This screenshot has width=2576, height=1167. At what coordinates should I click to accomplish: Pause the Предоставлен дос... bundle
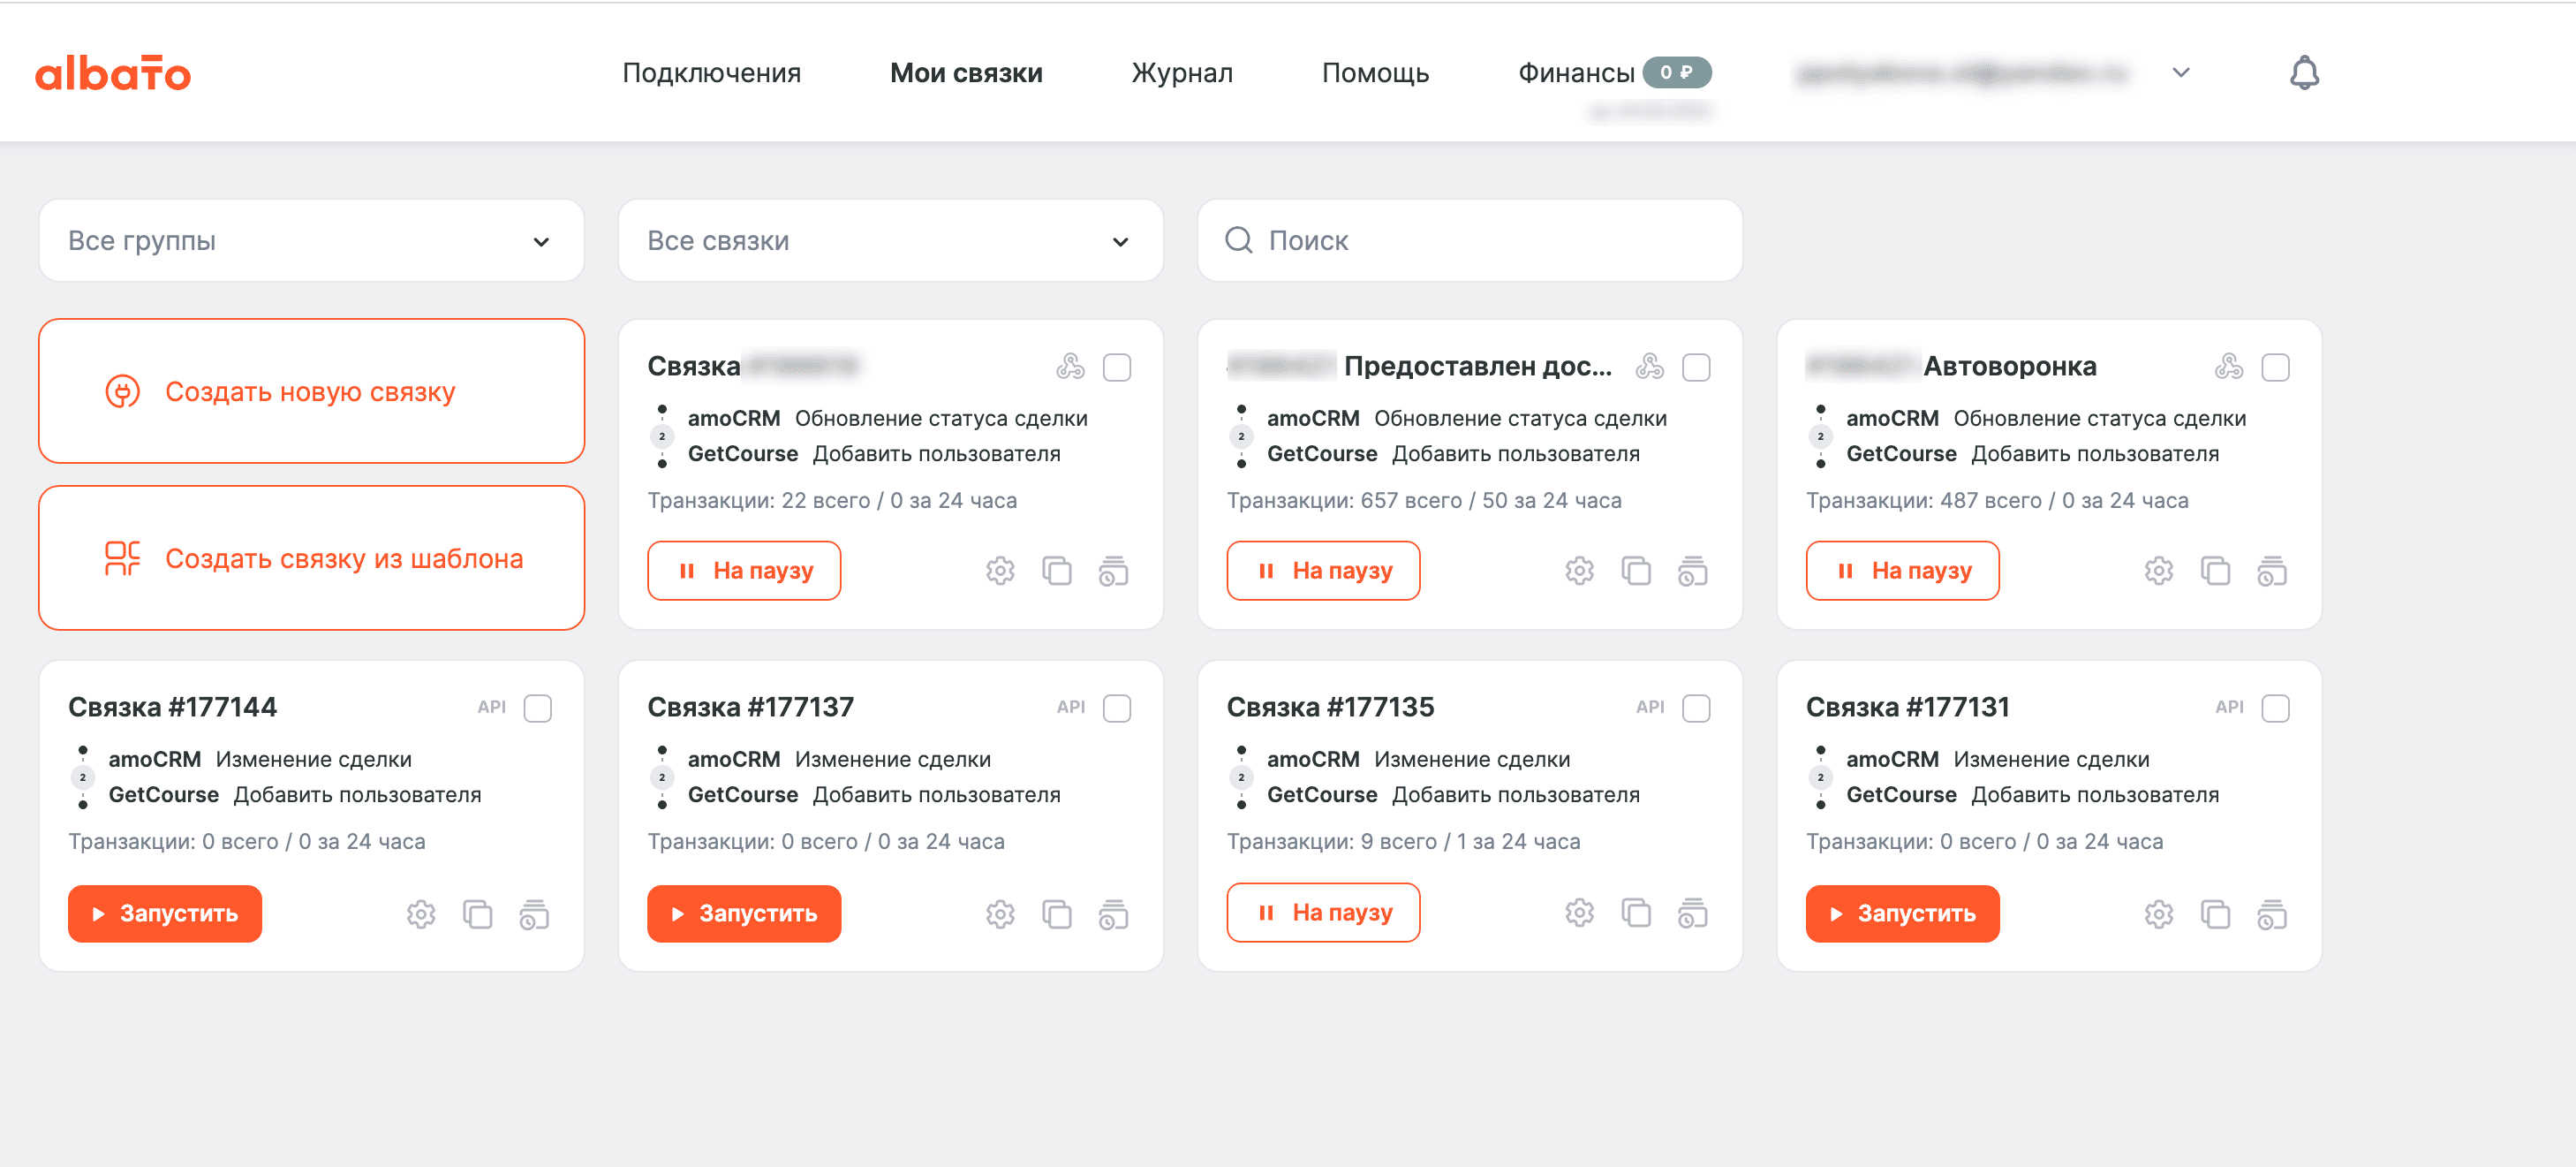1323,570
